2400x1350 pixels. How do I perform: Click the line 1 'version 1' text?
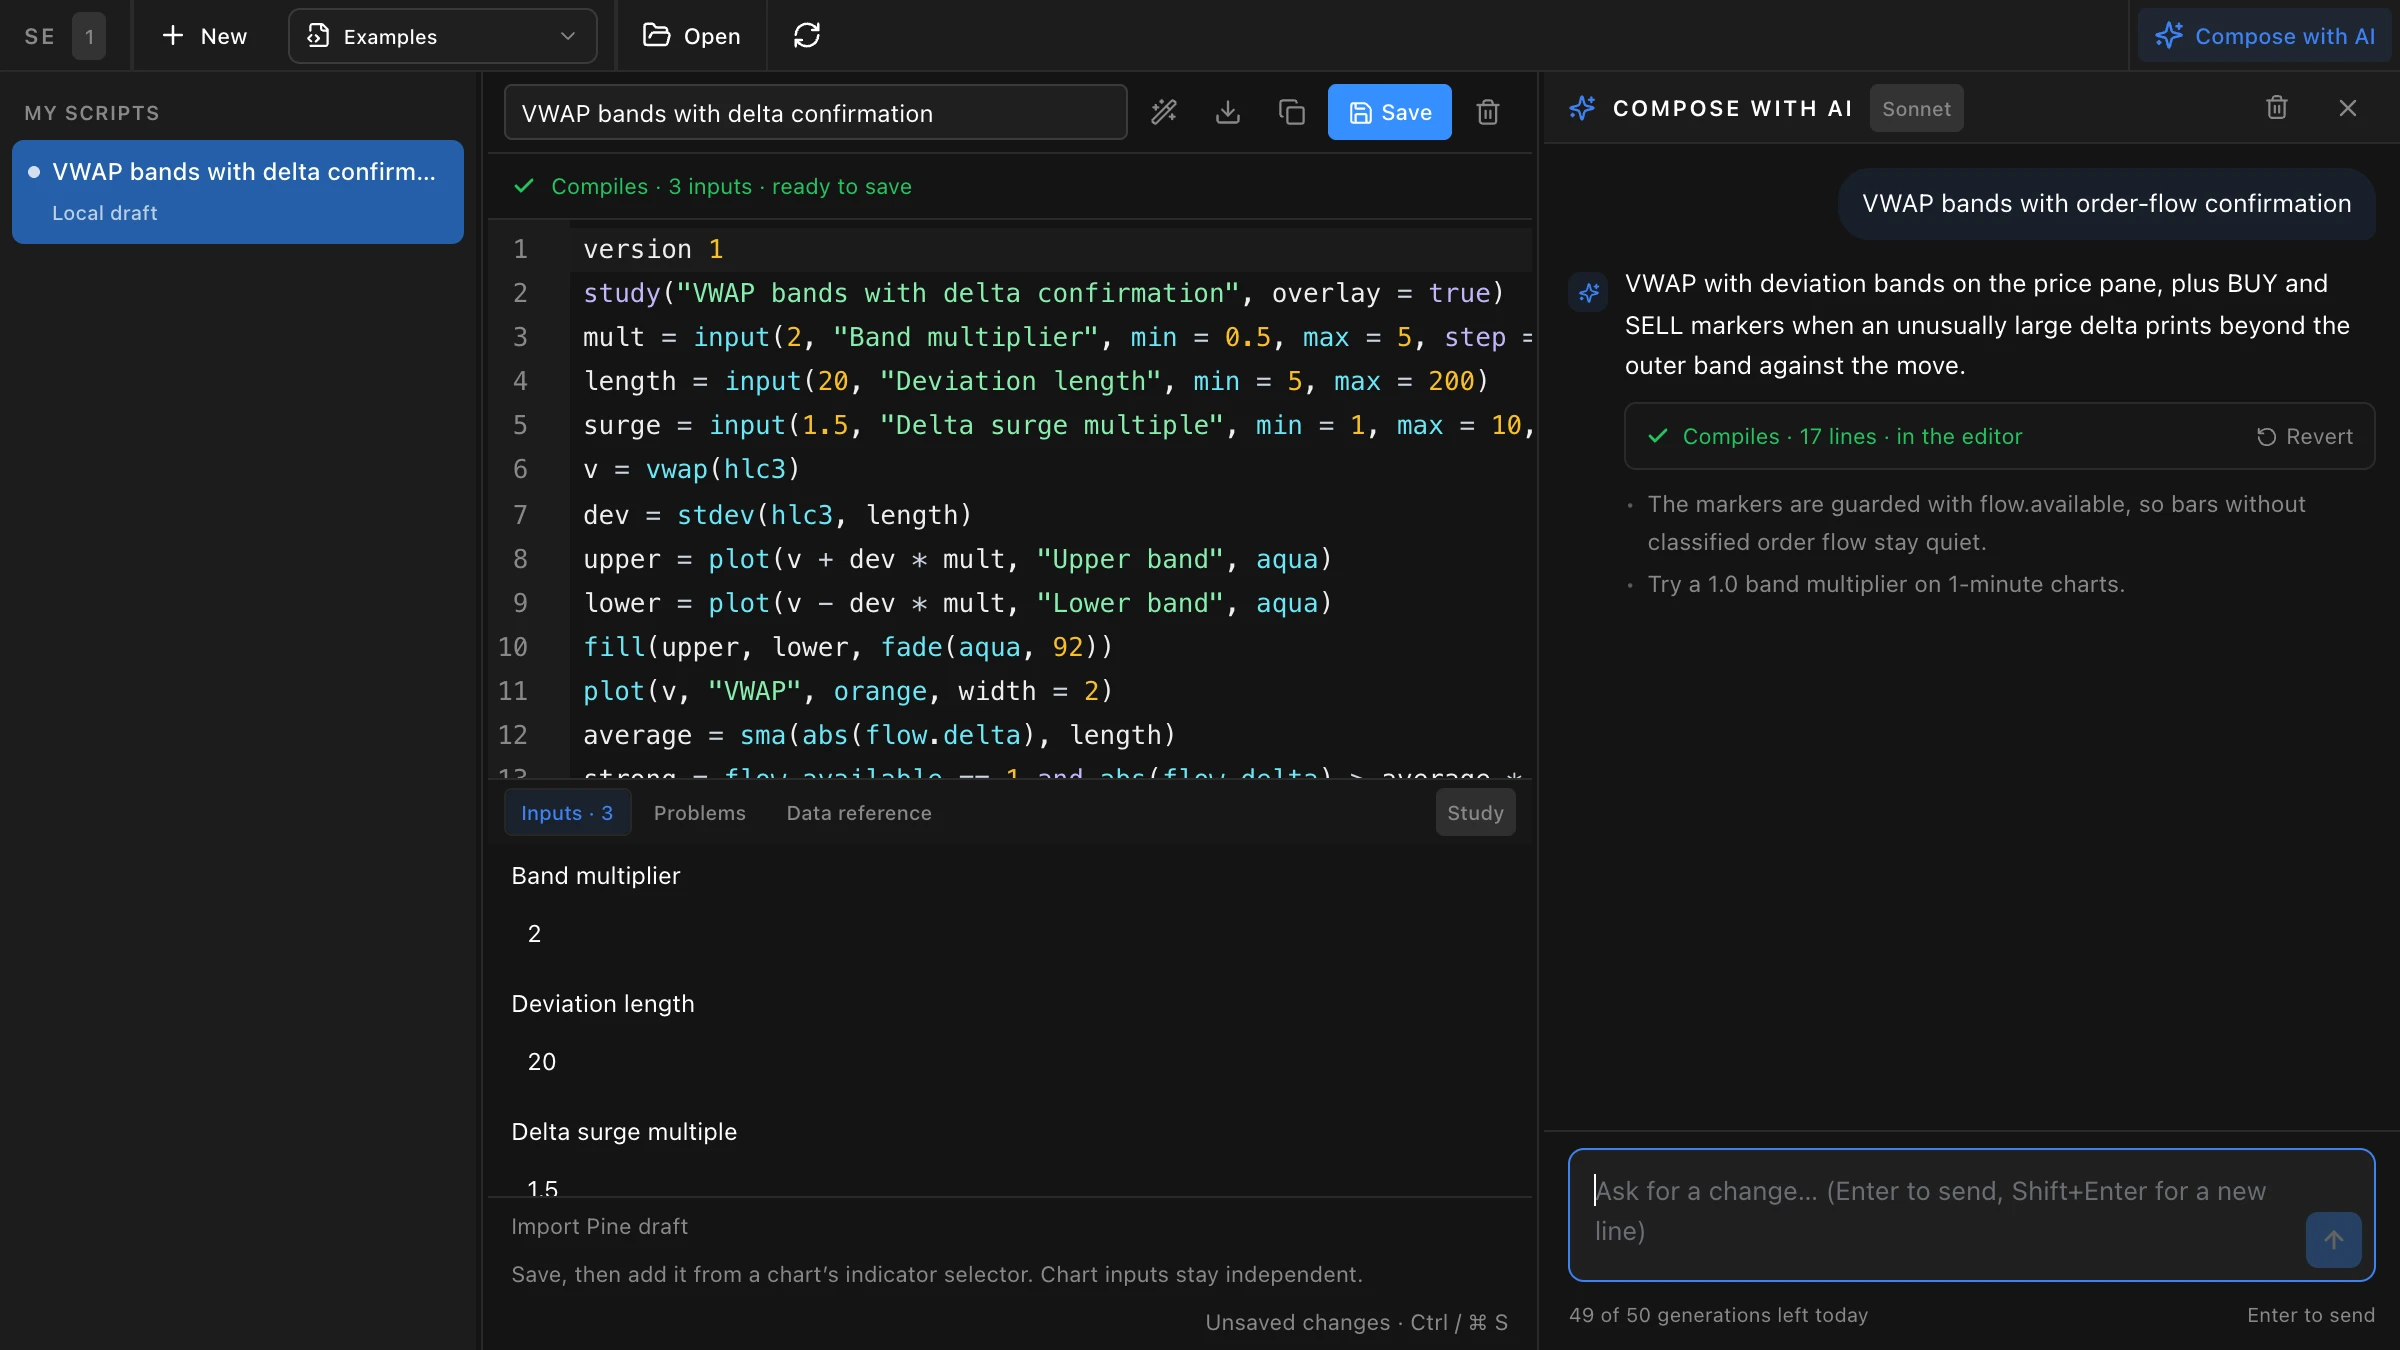[653, 249]
